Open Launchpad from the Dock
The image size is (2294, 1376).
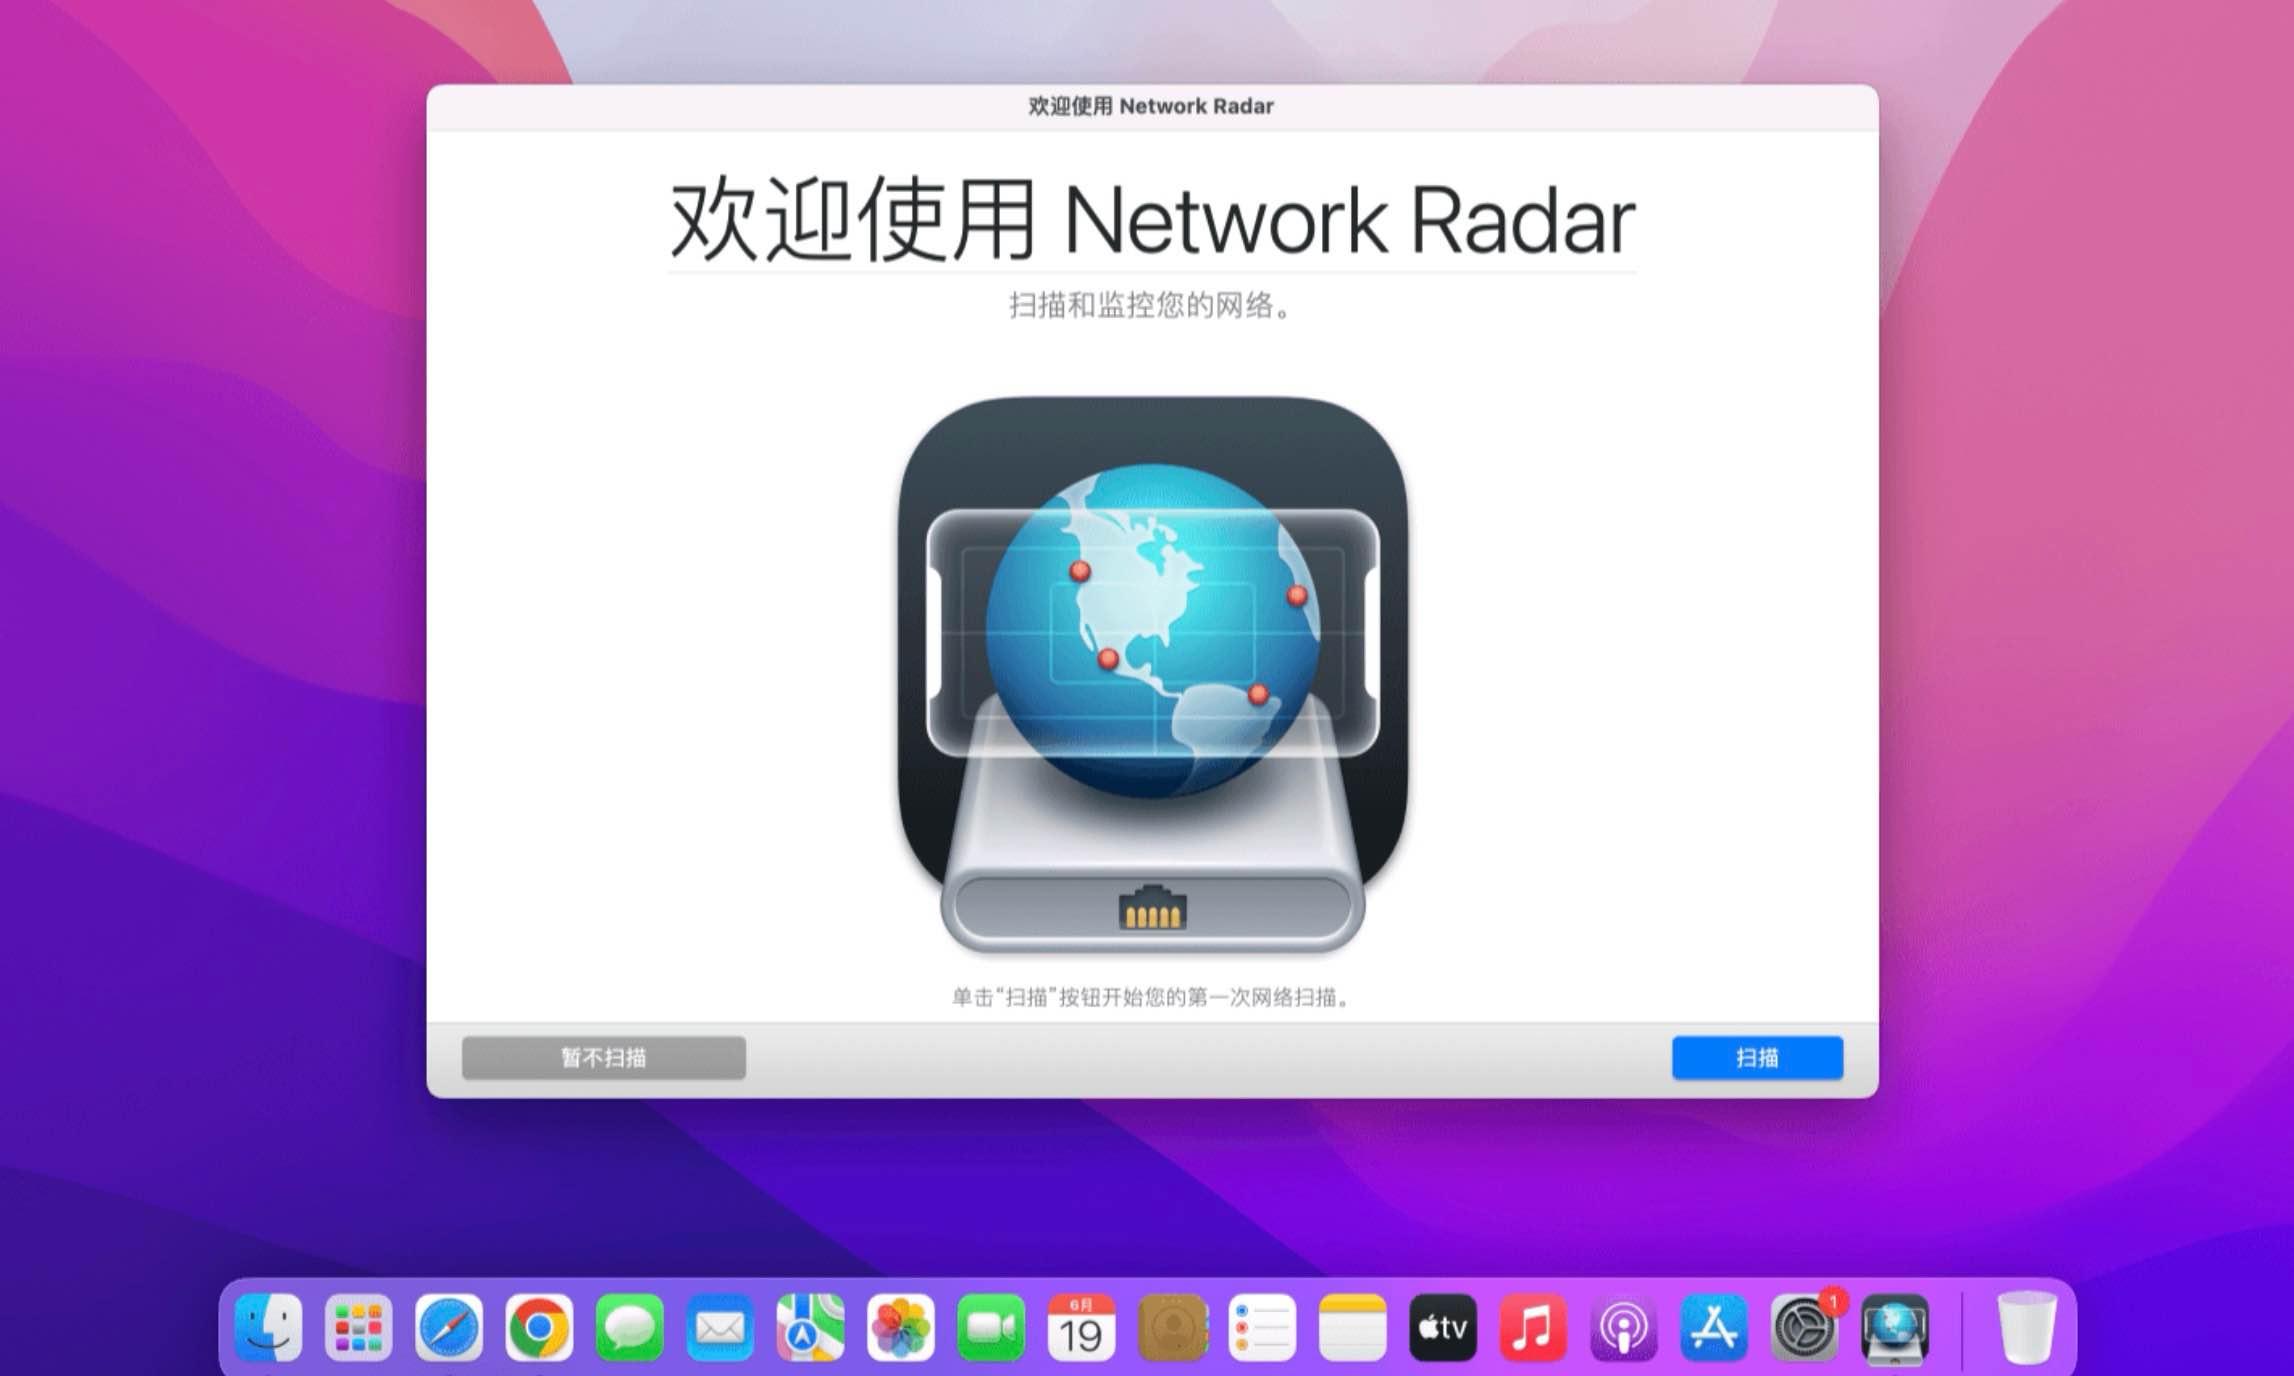(358, 1327)
